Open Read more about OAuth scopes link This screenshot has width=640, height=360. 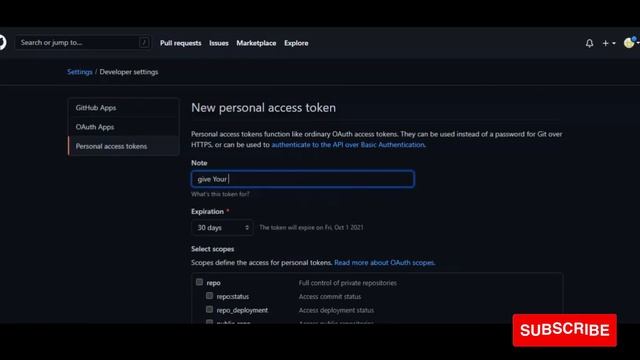click(x=384, y=262)
